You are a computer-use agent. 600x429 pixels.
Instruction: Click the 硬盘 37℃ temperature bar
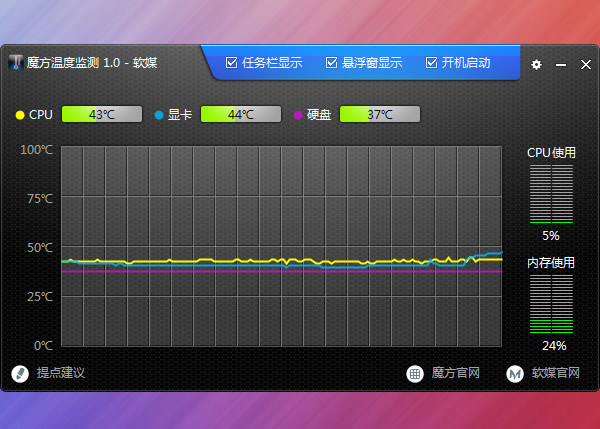pyautogui.click(x=379, y=114)
